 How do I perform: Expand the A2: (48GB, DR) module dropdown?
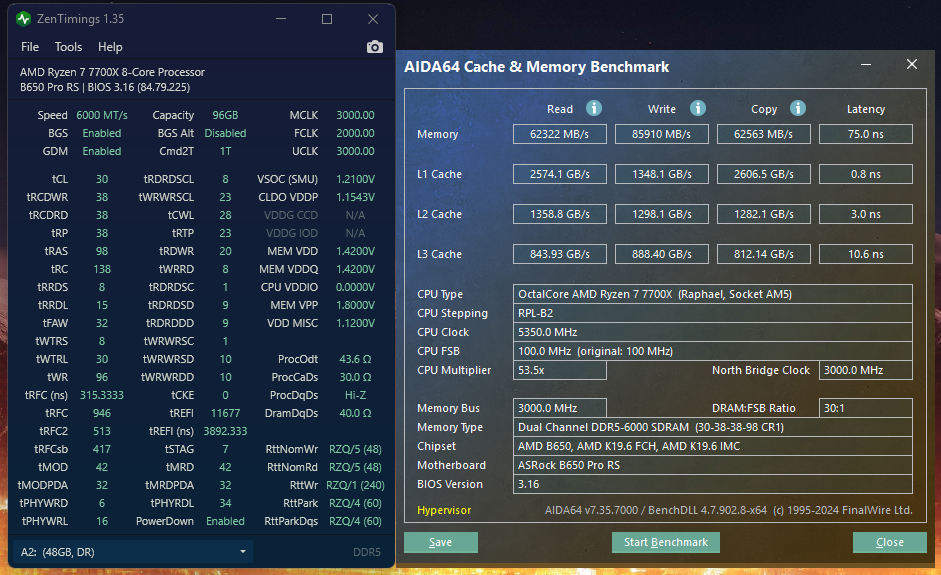[x=133, y=552]
